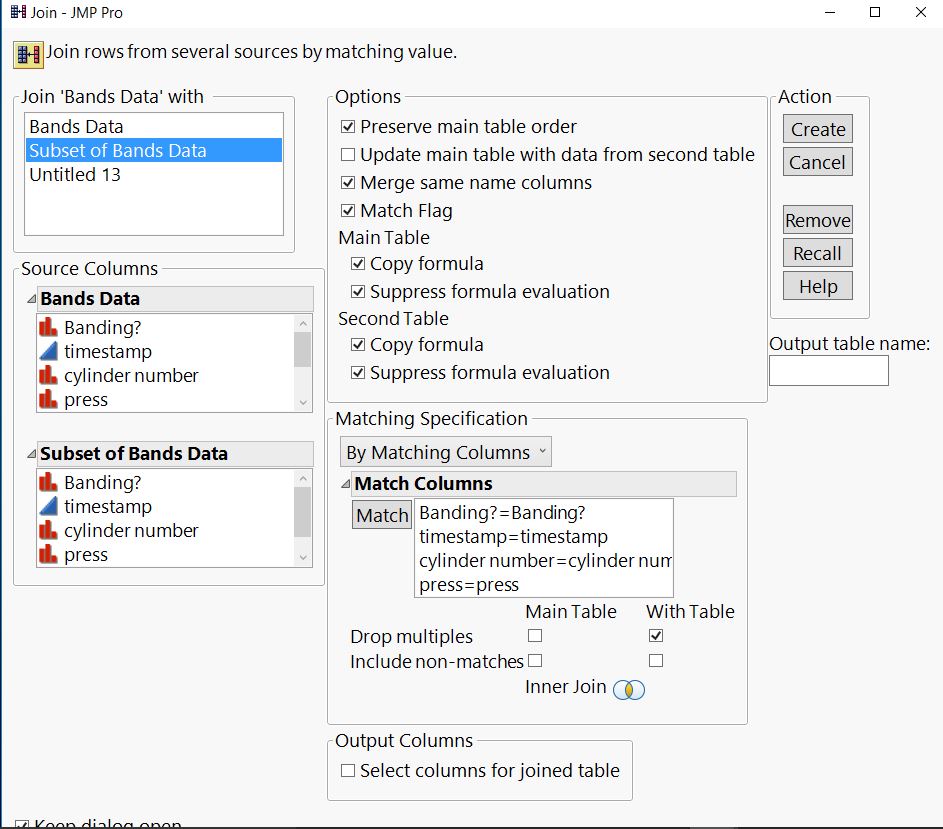The width and height of the screenshot is (943, 829).
Task: Click the JMP Pro title bar icon
Action: click(17, 13)
